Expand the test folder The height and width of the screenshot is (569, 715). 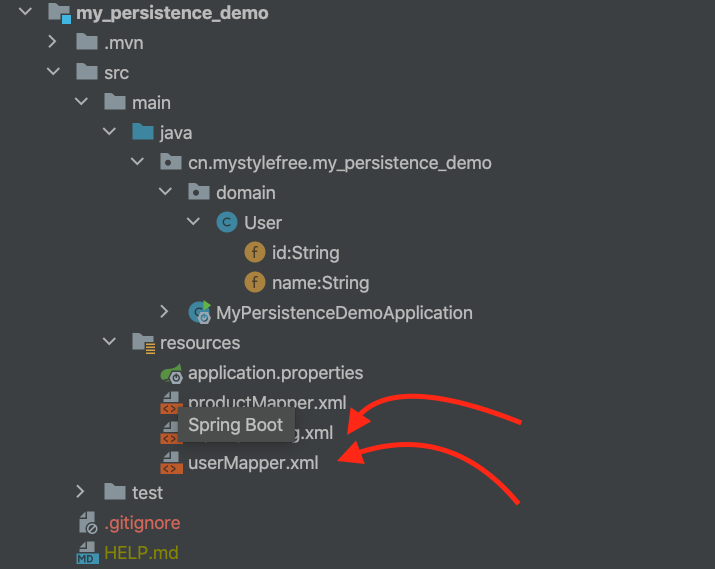81,492
